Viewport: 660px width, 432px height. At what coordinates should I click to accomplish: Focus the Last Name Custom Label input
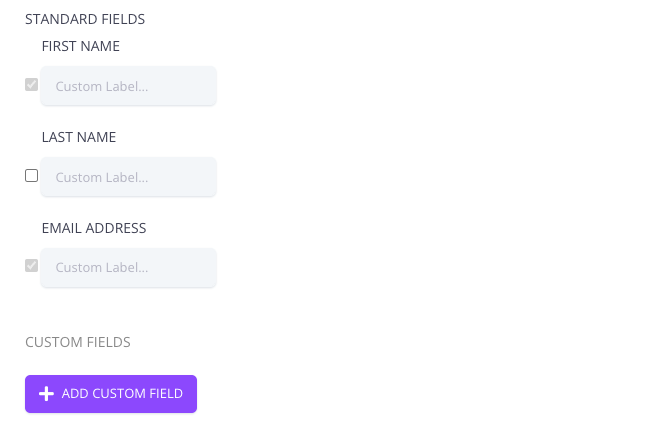[x=128, y=177]
